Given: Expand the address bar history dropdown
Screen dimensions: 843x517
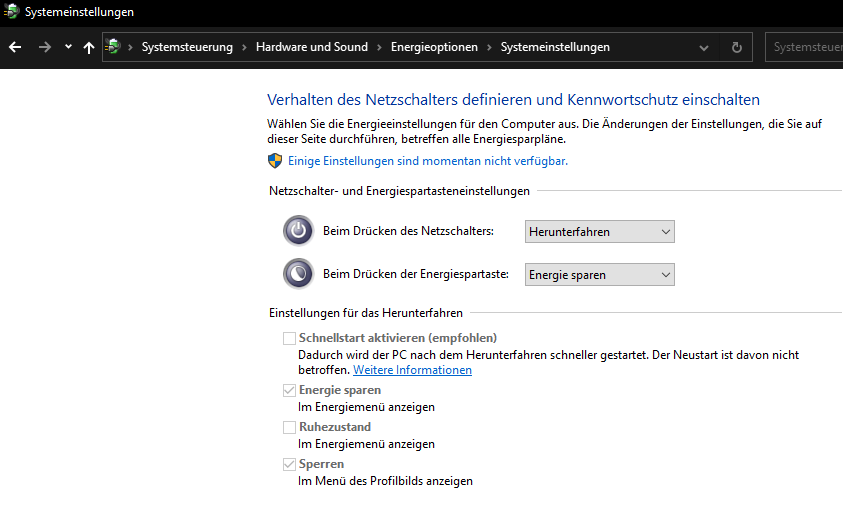Looking at the screenshot, I should pyautogui.click(x=705, y=47).
